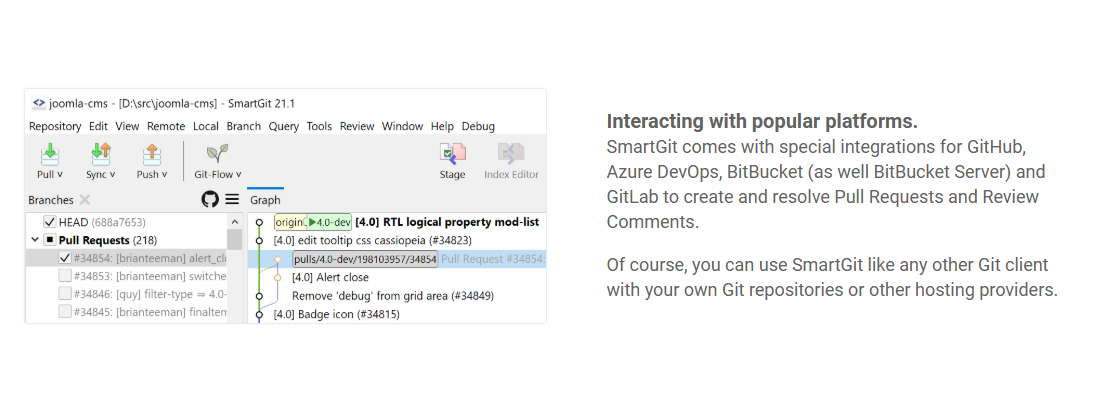Click the Branches list scrollbar up arrow
The height and width of the screenshot is (411, 1102).
[234, 222]
